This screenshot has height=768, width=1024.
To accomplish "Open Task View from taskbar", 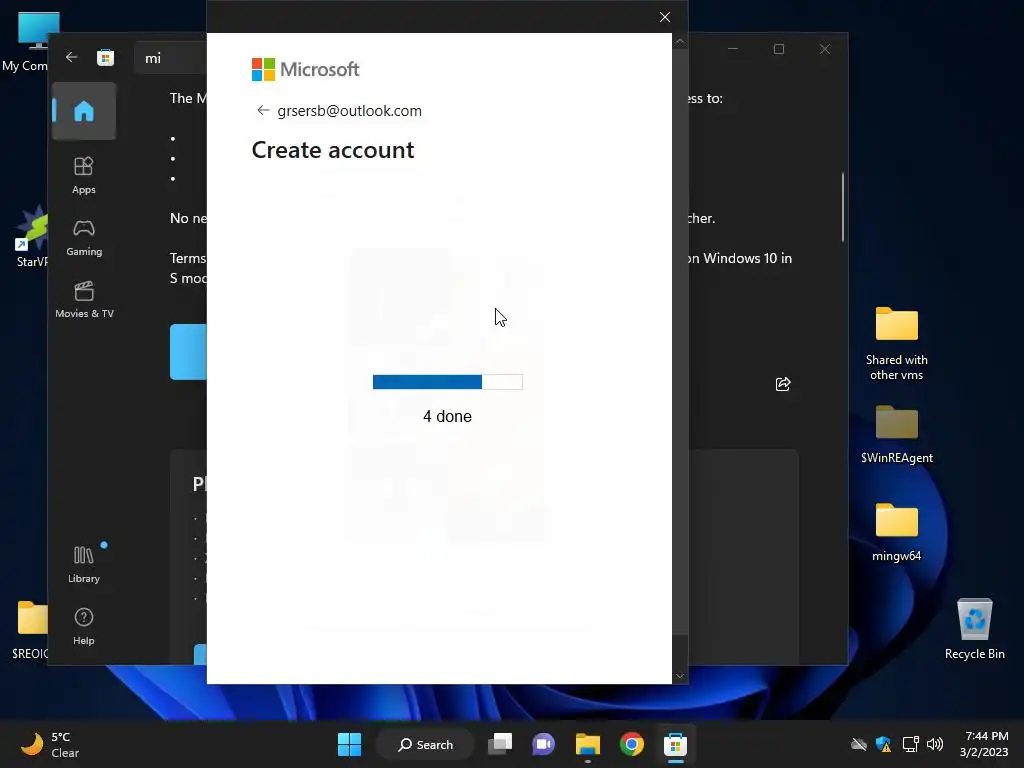I will [500, 744].
